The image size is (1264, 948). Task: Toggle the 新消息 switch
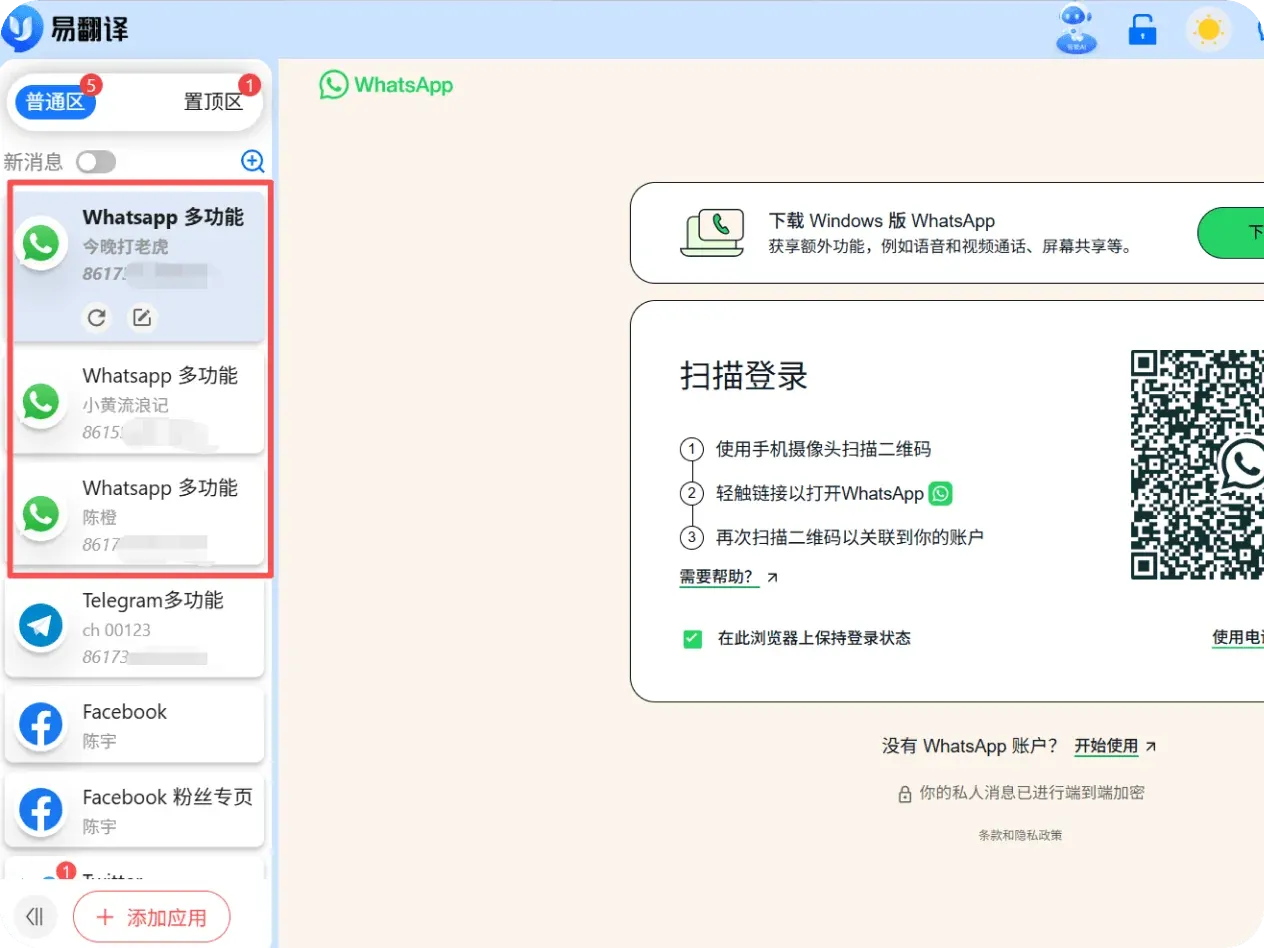(x=96, y=162)
